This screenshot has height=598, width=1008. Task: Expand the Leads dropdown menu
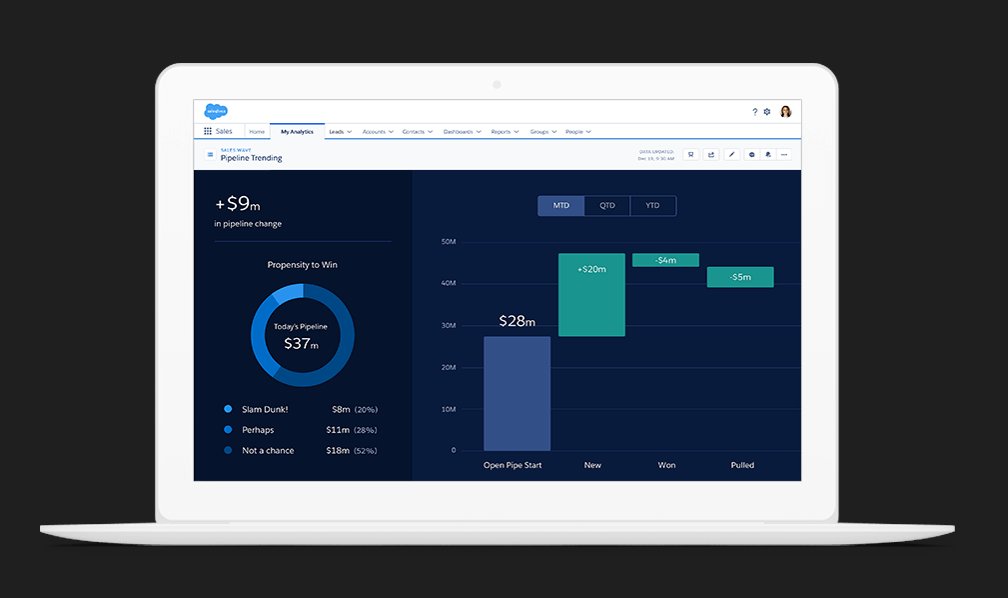[340, 131]
